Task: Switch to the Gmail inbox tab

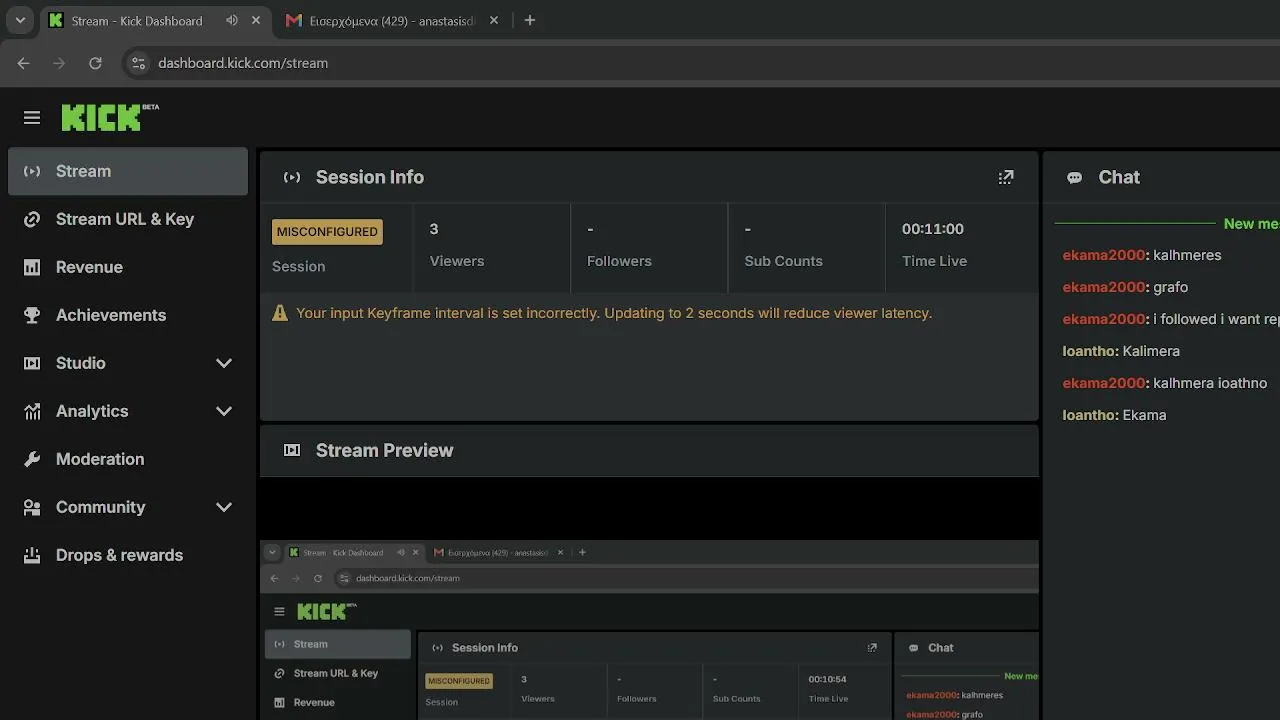Action: pyautogui.click(x=394, y=20)
